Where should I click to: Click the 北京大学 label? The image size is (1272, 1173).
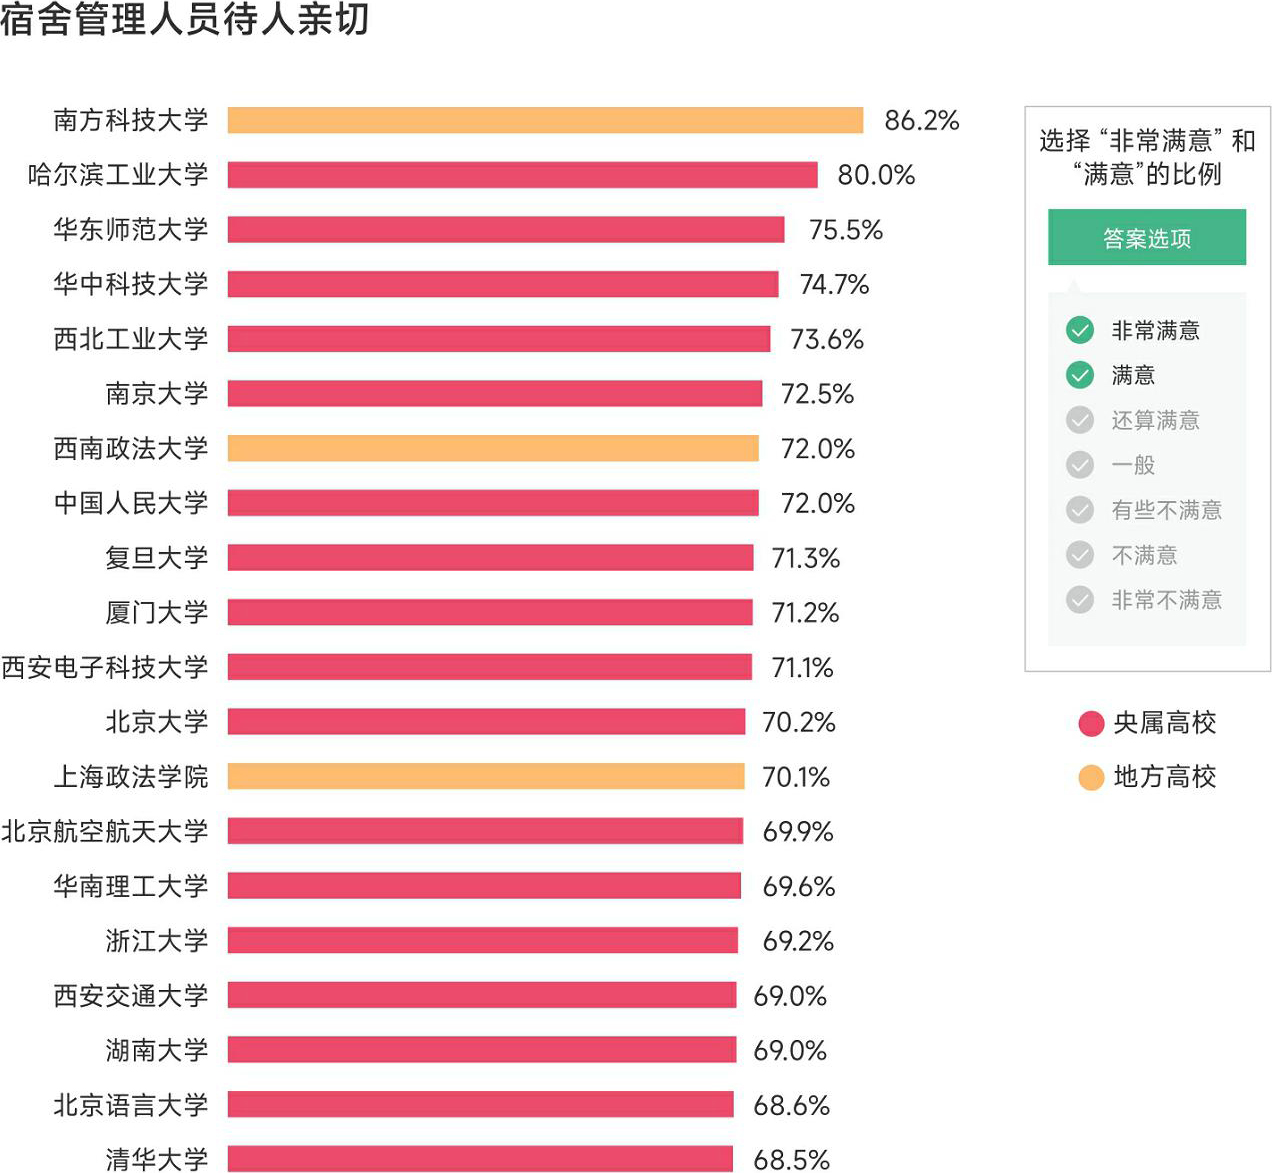157,722
